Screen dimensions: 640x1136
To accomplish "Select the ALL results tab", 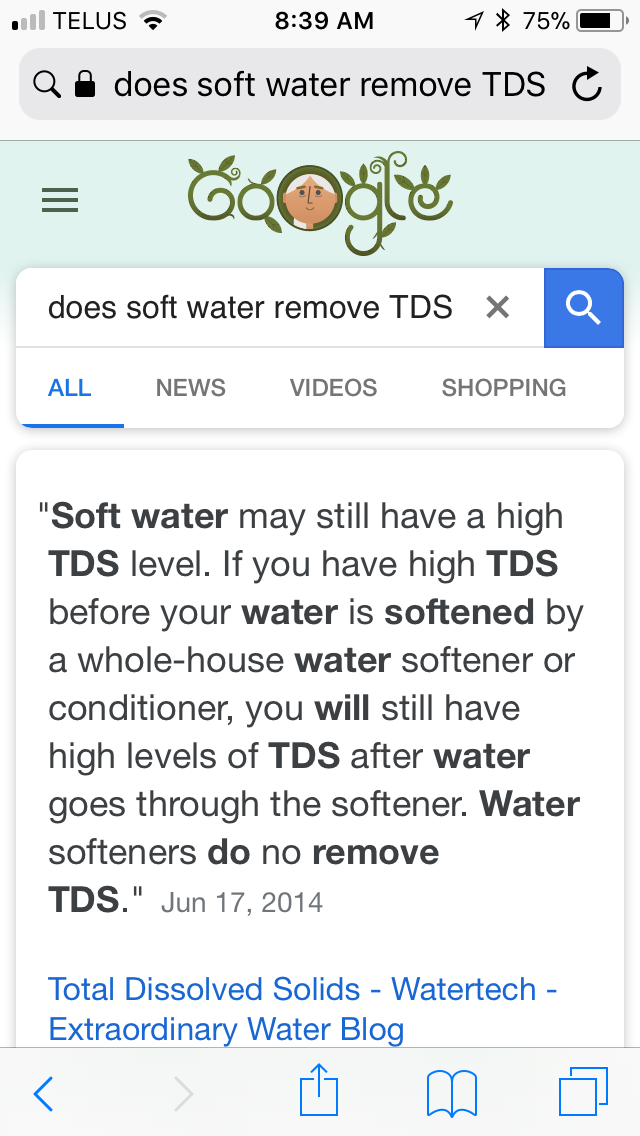I will (70, 388).
